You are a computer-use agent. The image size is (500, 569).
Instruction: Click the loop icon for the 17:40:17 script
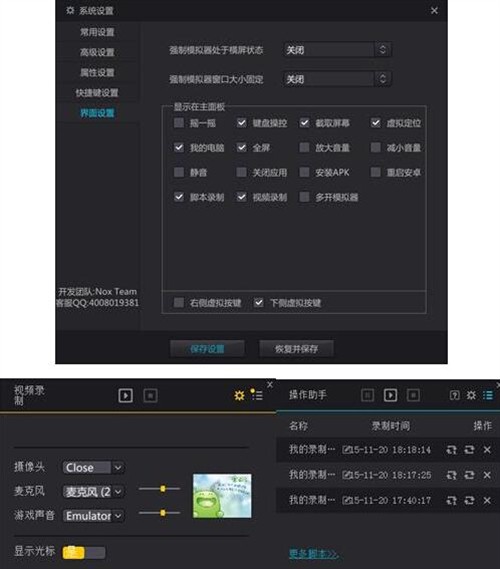(469, 500)
